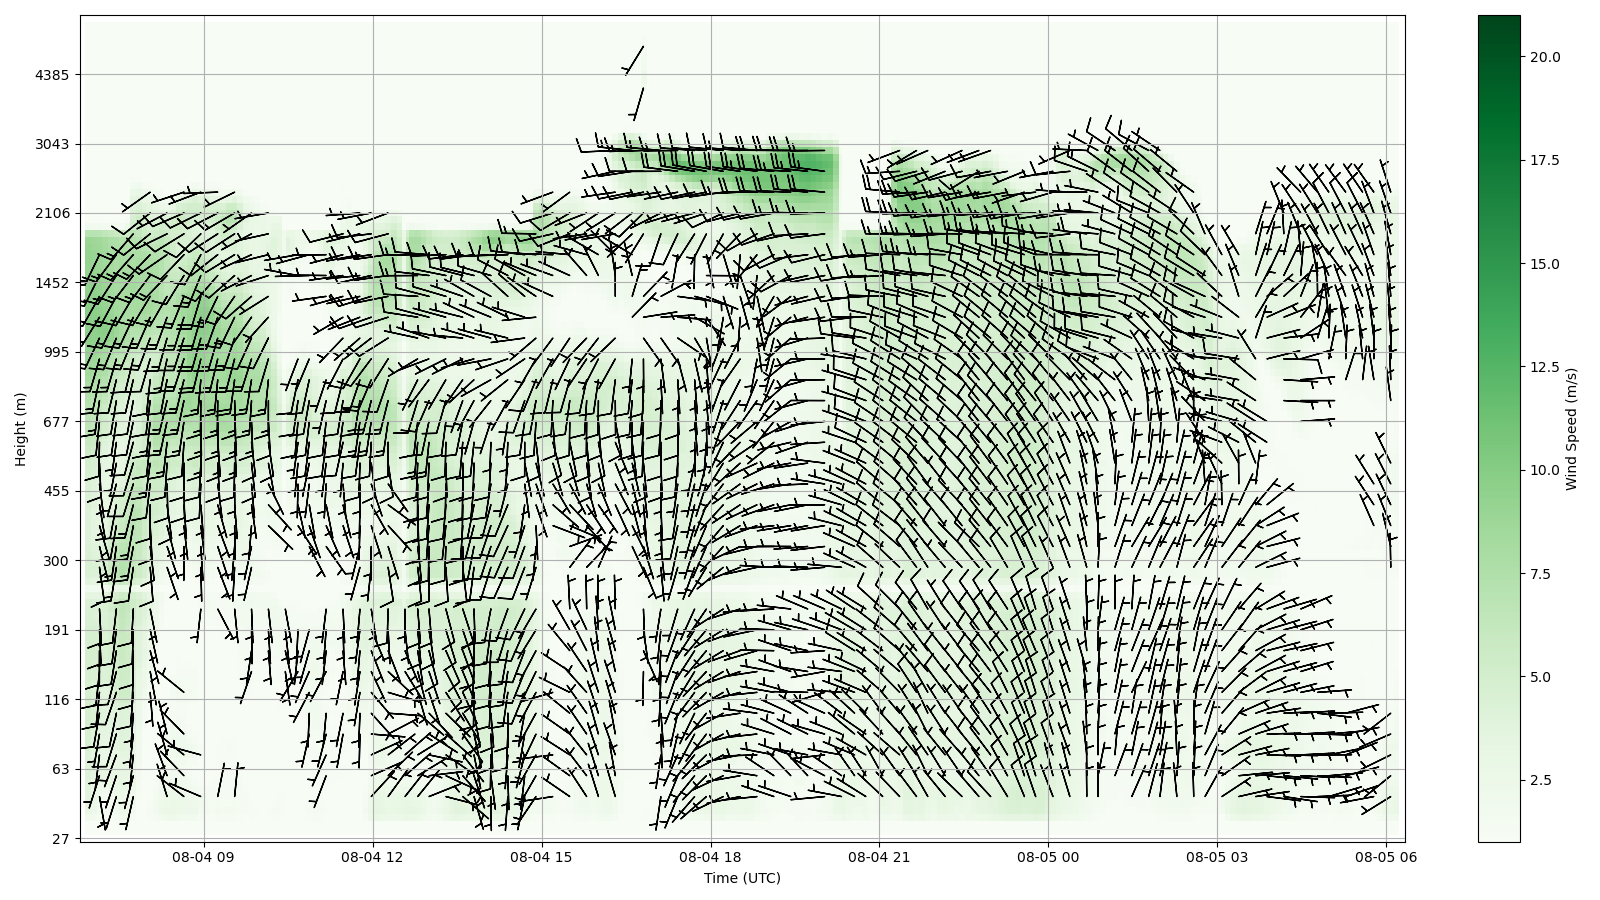1600x900 pixels.
Task: Click the 27 height tick label
Action: 60,839
